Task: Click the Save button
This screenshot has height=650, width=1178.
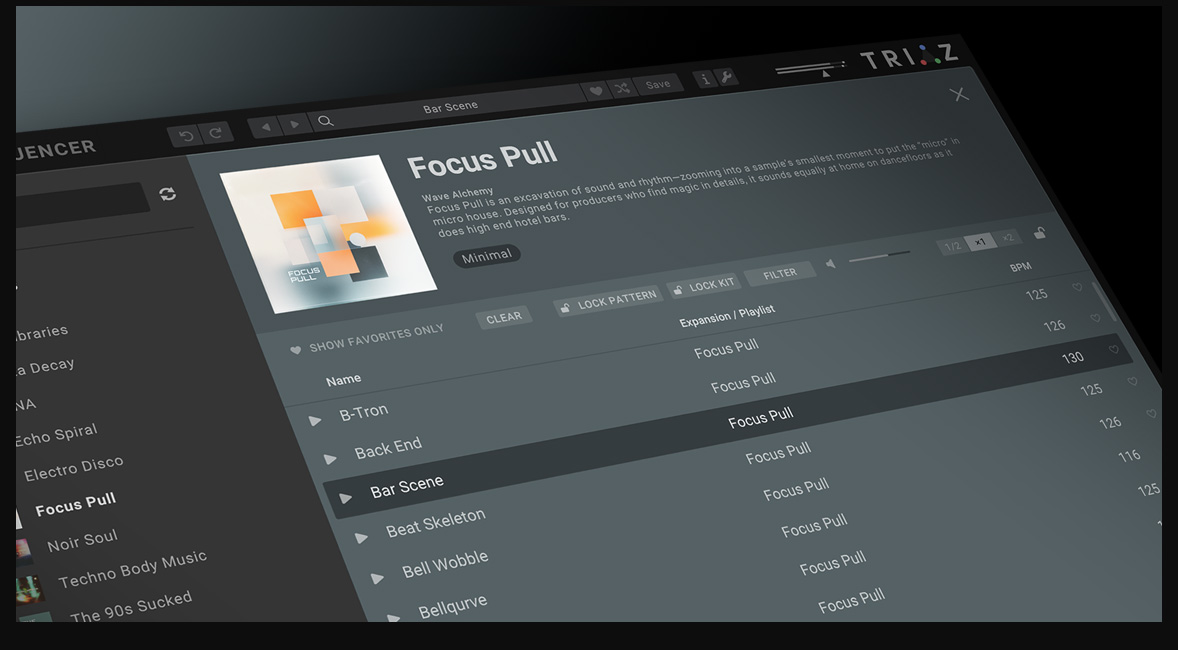Action: (658, 84)
